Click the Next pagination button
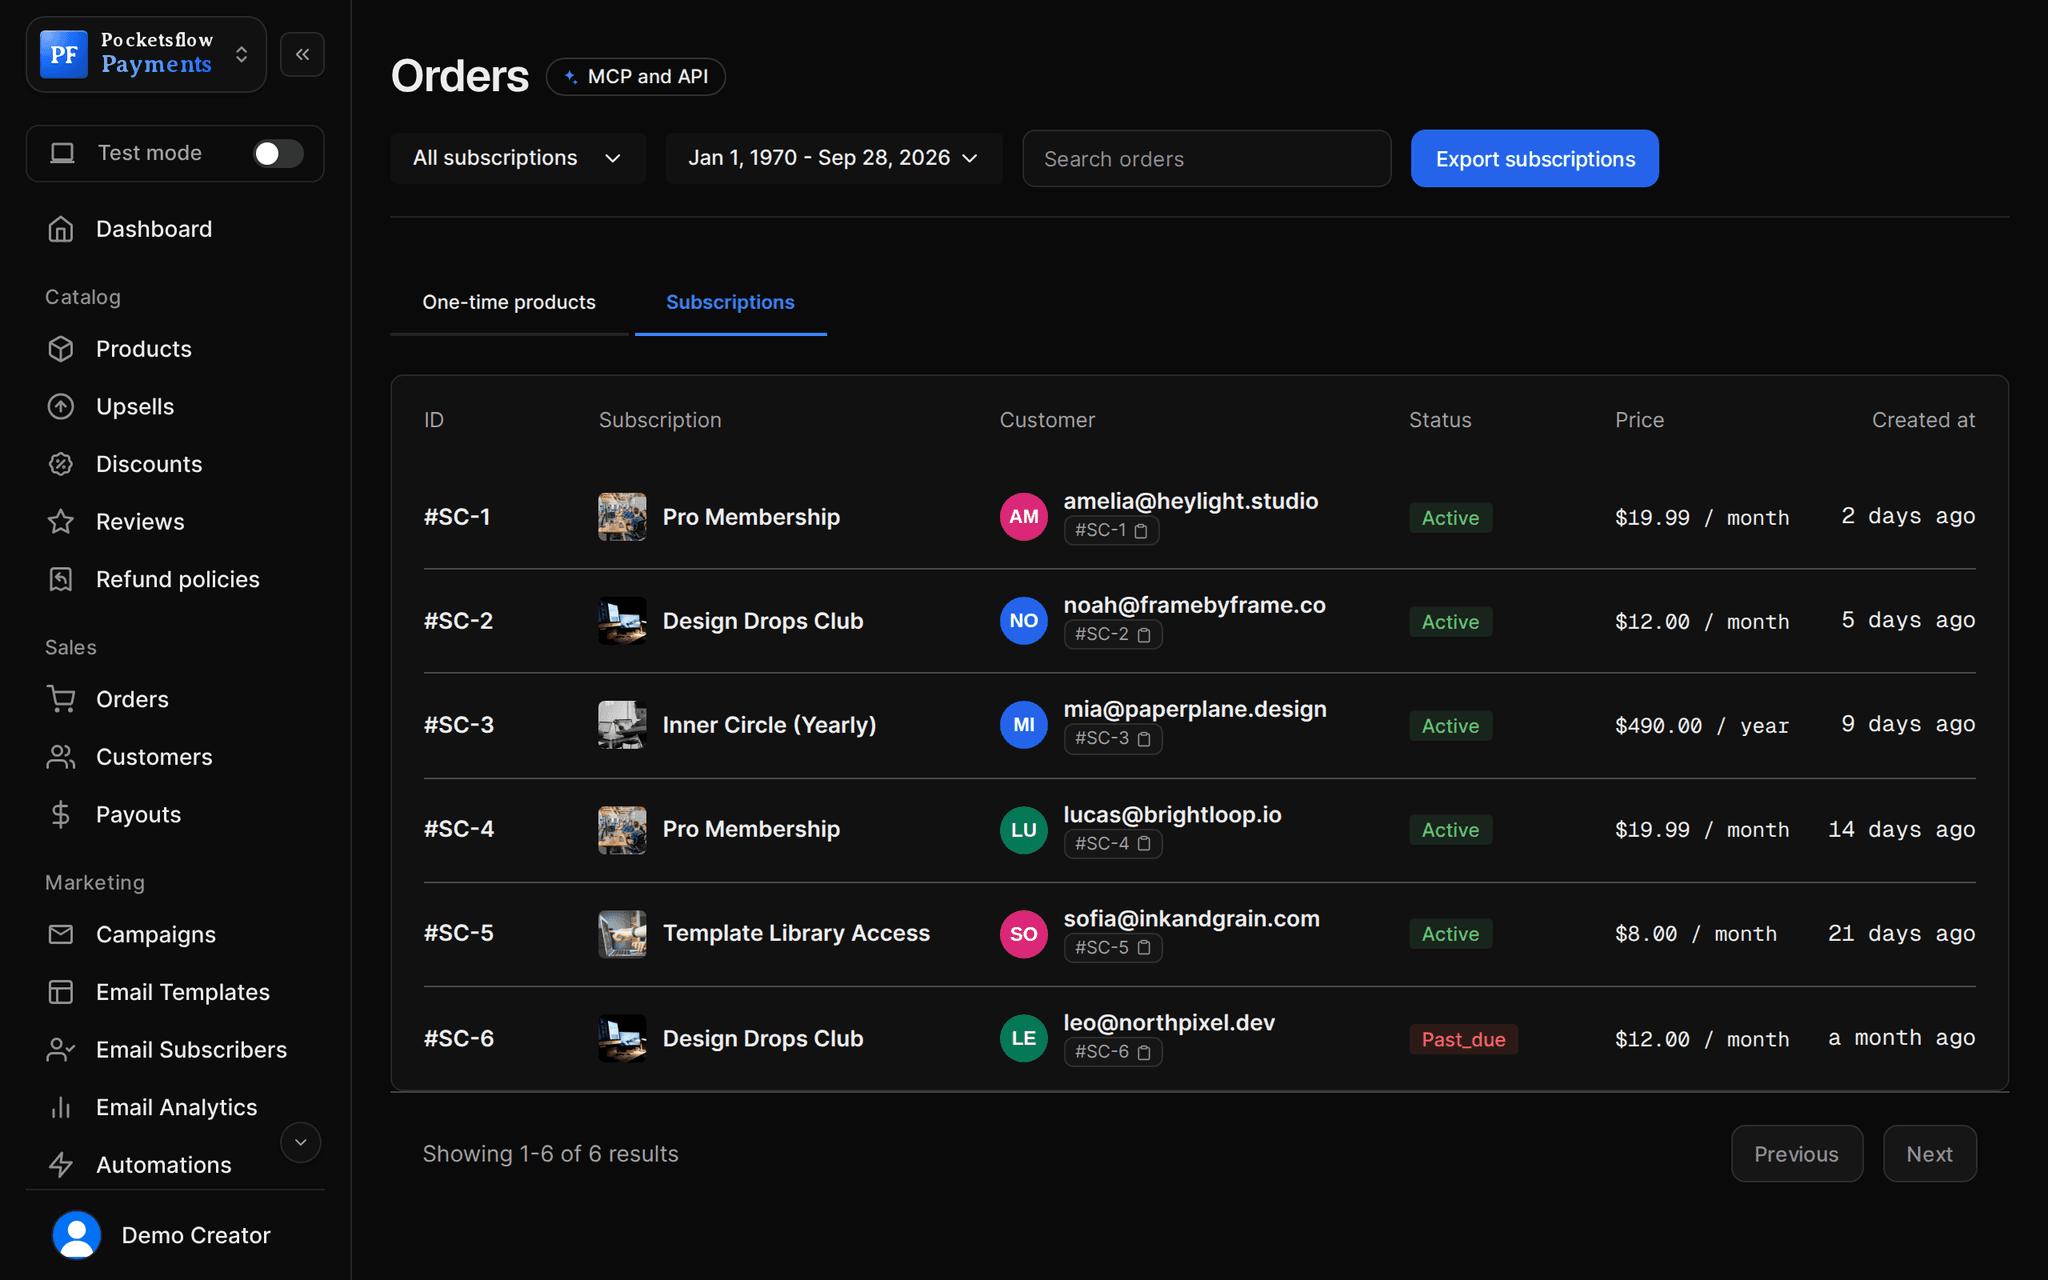Viewport: 2048px width, 1280px height. point(1929,1154)
